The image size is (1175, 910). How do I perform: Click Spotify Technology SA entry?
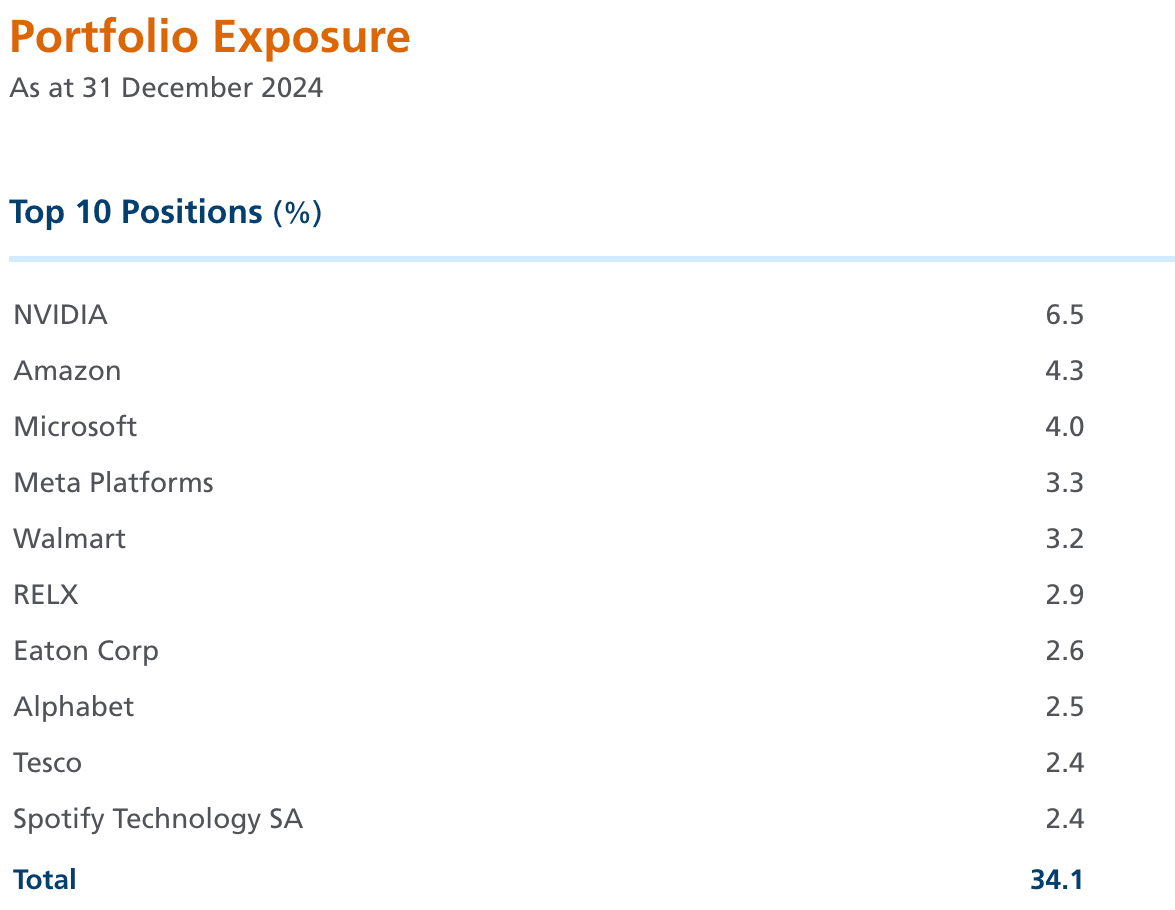pyautogui.click(x=158, y=820)
